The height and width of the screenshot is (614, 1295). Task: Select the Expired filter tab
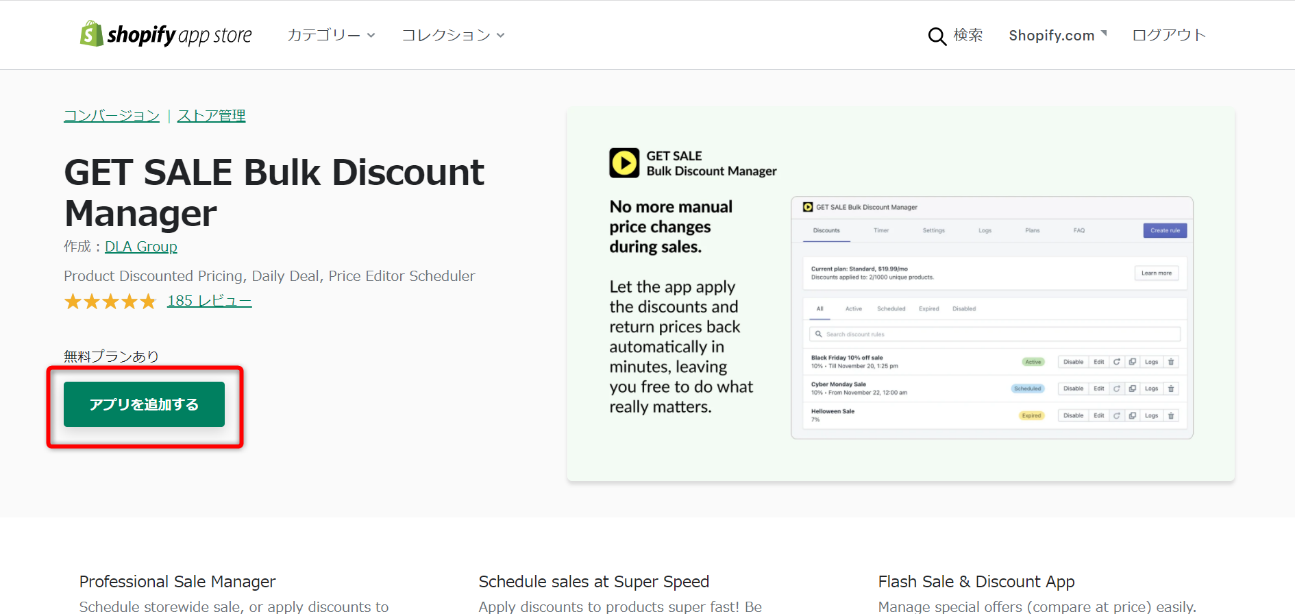pos(929,309)
